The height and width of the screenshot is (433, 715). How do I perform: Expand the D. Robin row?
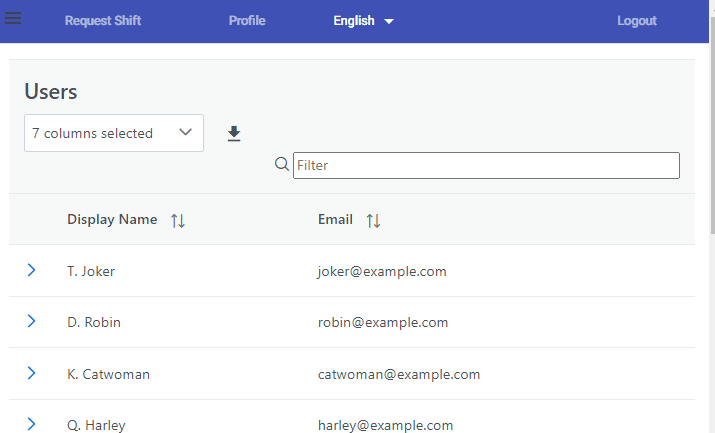click(x=31, y=321)
